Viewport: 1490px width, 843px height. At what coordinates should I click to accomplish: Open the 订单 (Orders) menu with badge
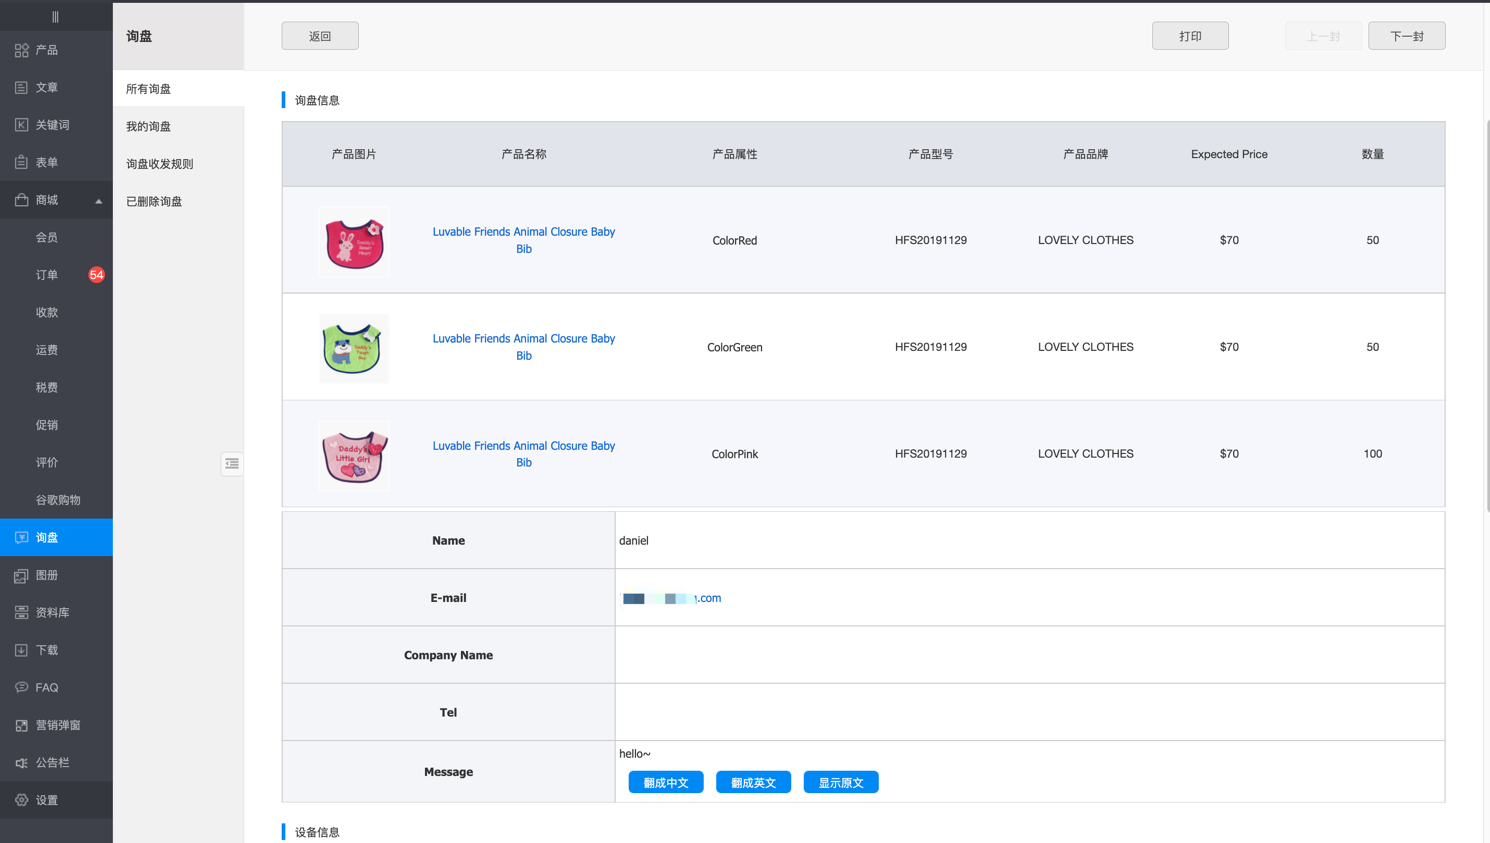coord(47,275)
